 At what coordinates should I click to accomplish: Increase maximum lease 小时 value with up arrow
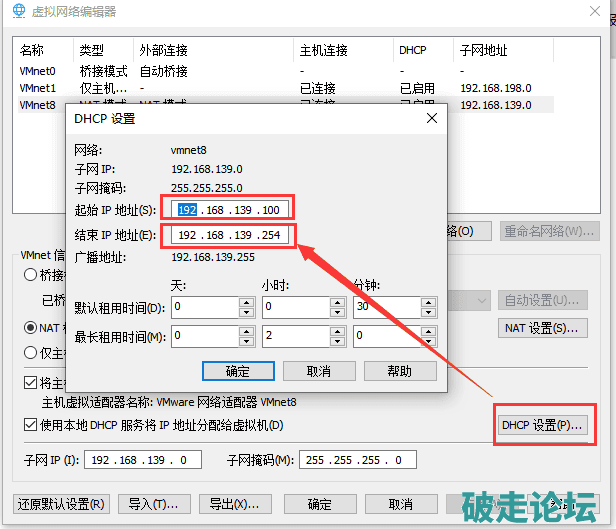(x=337, y=333)
